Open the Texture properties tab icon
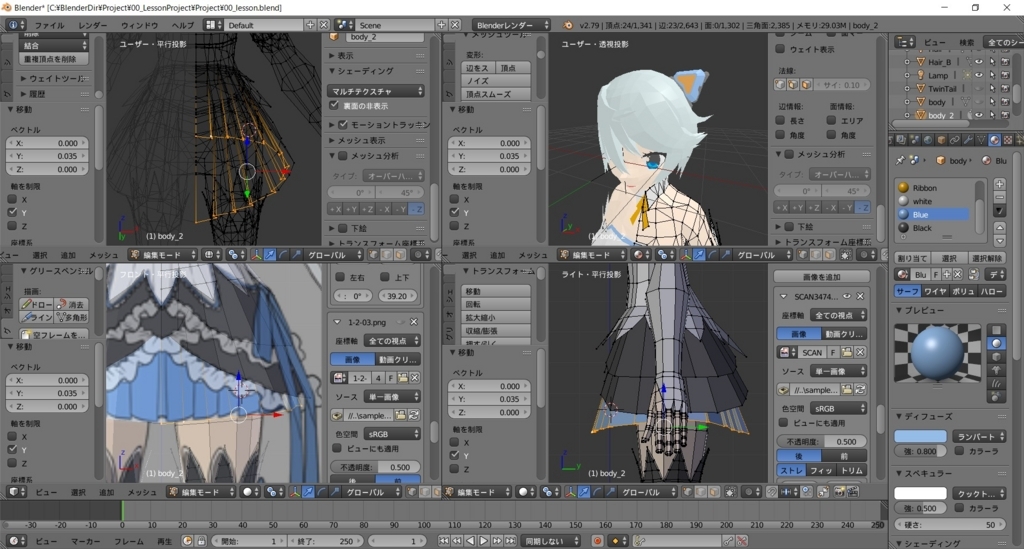 tap(1008, 140)
